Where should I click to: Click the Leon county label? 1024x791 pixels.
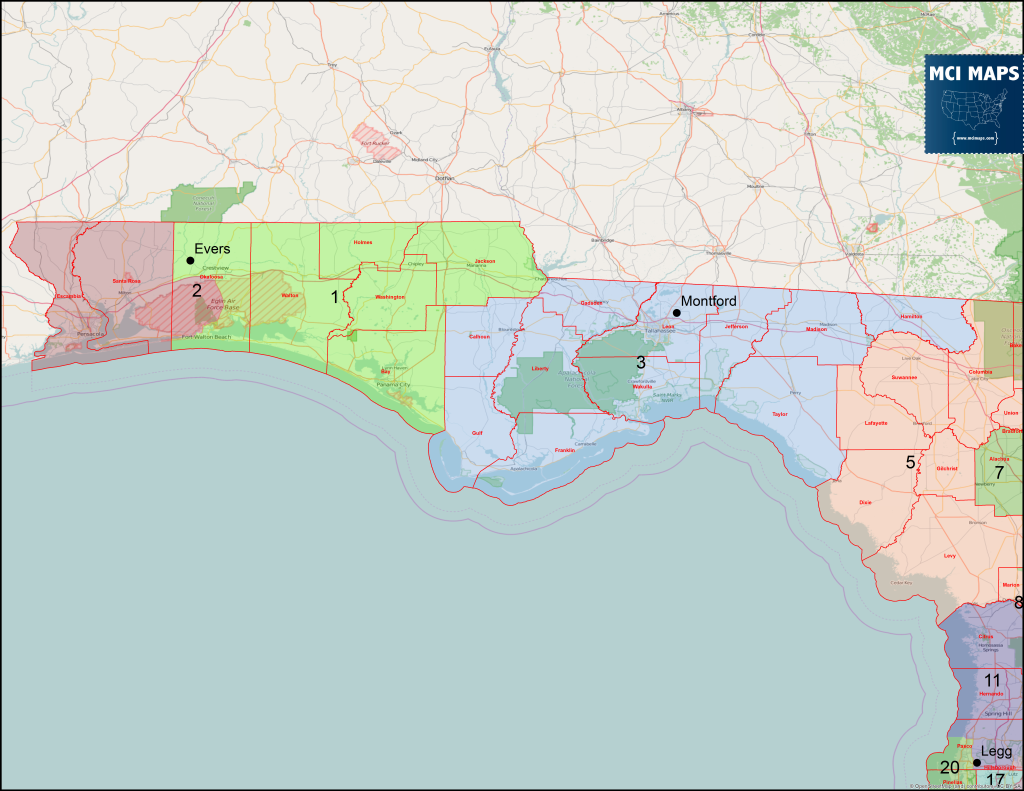tap(668, 327)
